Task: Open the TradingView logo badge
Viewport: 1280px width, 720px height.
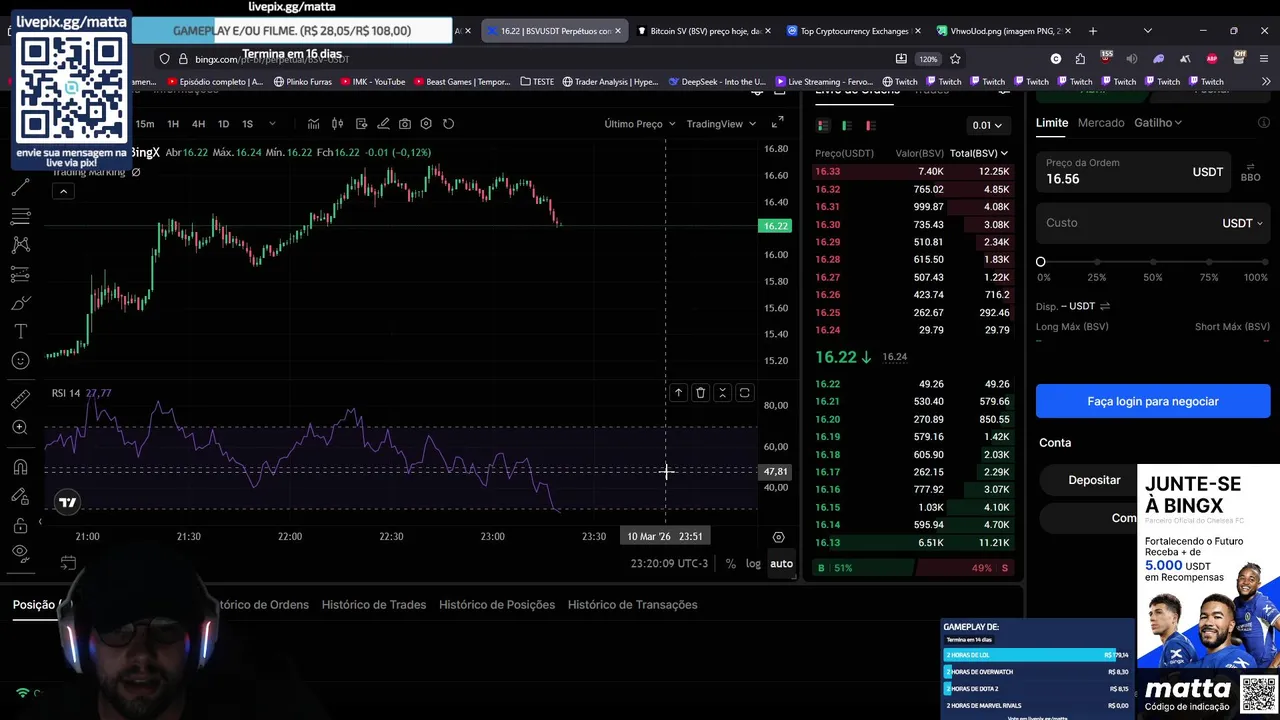Action: tap(67, 503)
